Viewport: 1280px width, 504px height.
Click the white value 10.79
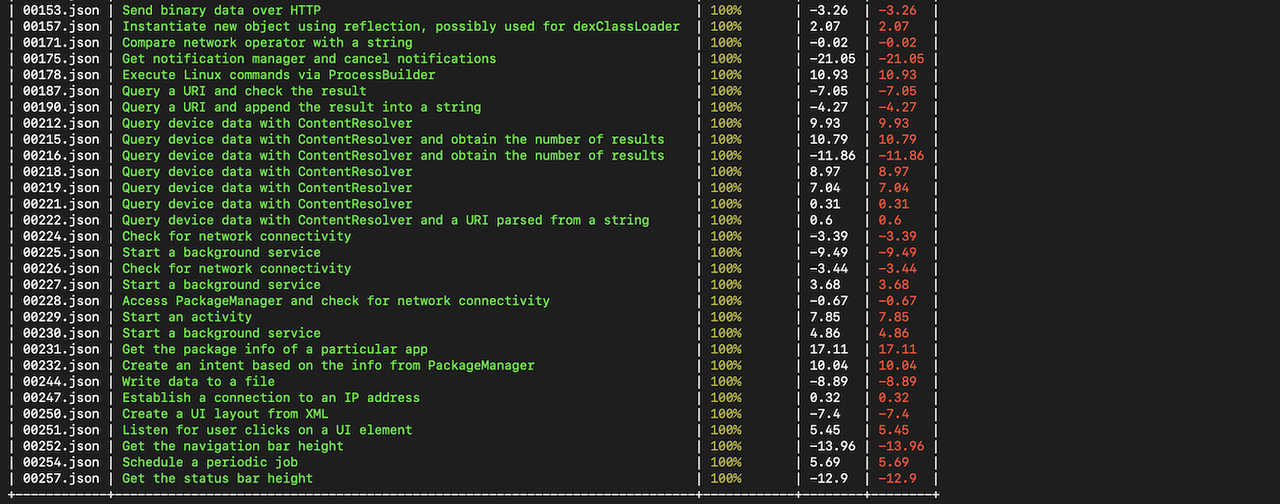(829, 139)
